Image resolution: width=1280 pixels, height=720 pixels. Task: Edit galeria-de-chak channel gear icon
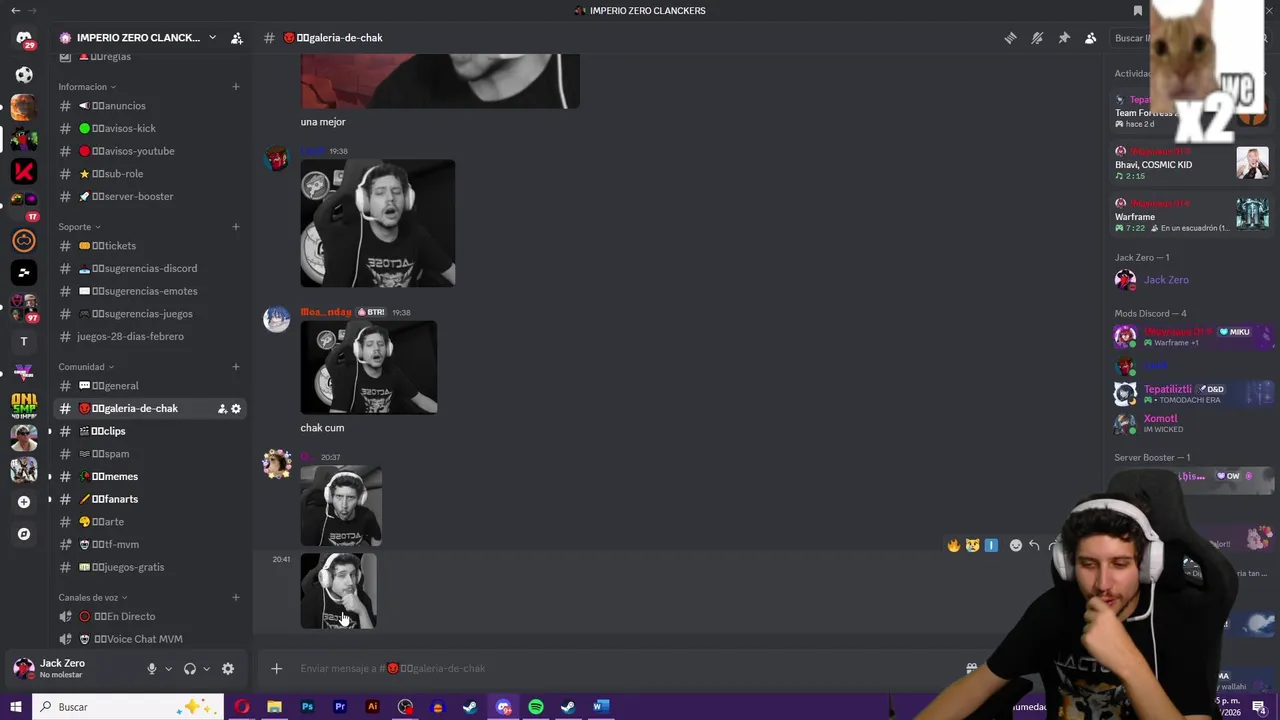coord(236,409)
